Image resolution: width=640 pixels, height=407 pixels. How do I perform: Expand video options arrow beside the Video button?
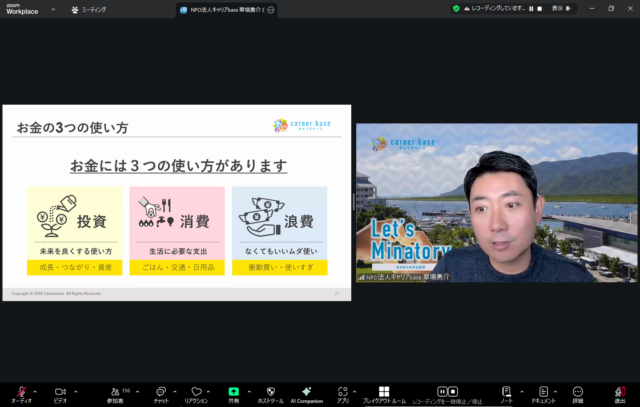click(74, 389)
